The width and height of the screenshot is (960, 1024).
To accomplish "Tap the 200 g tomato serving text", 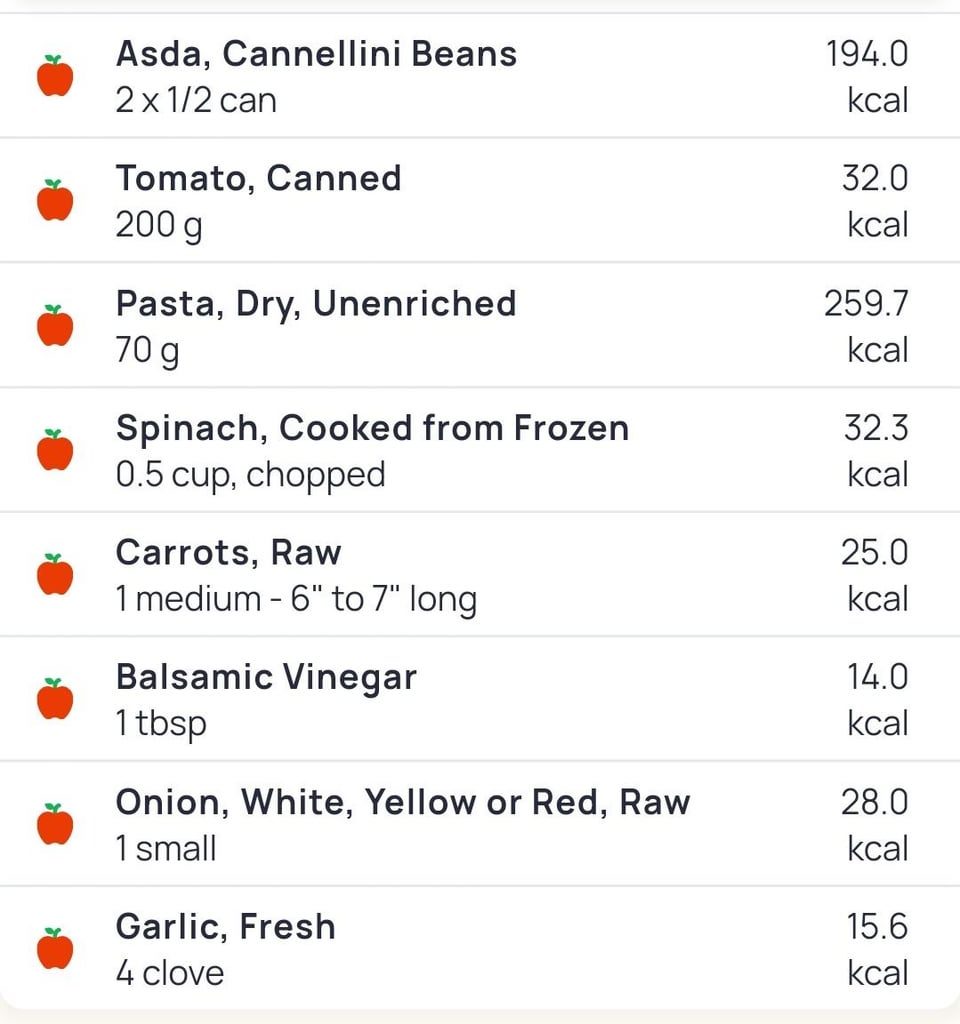I will coord(158,225).
